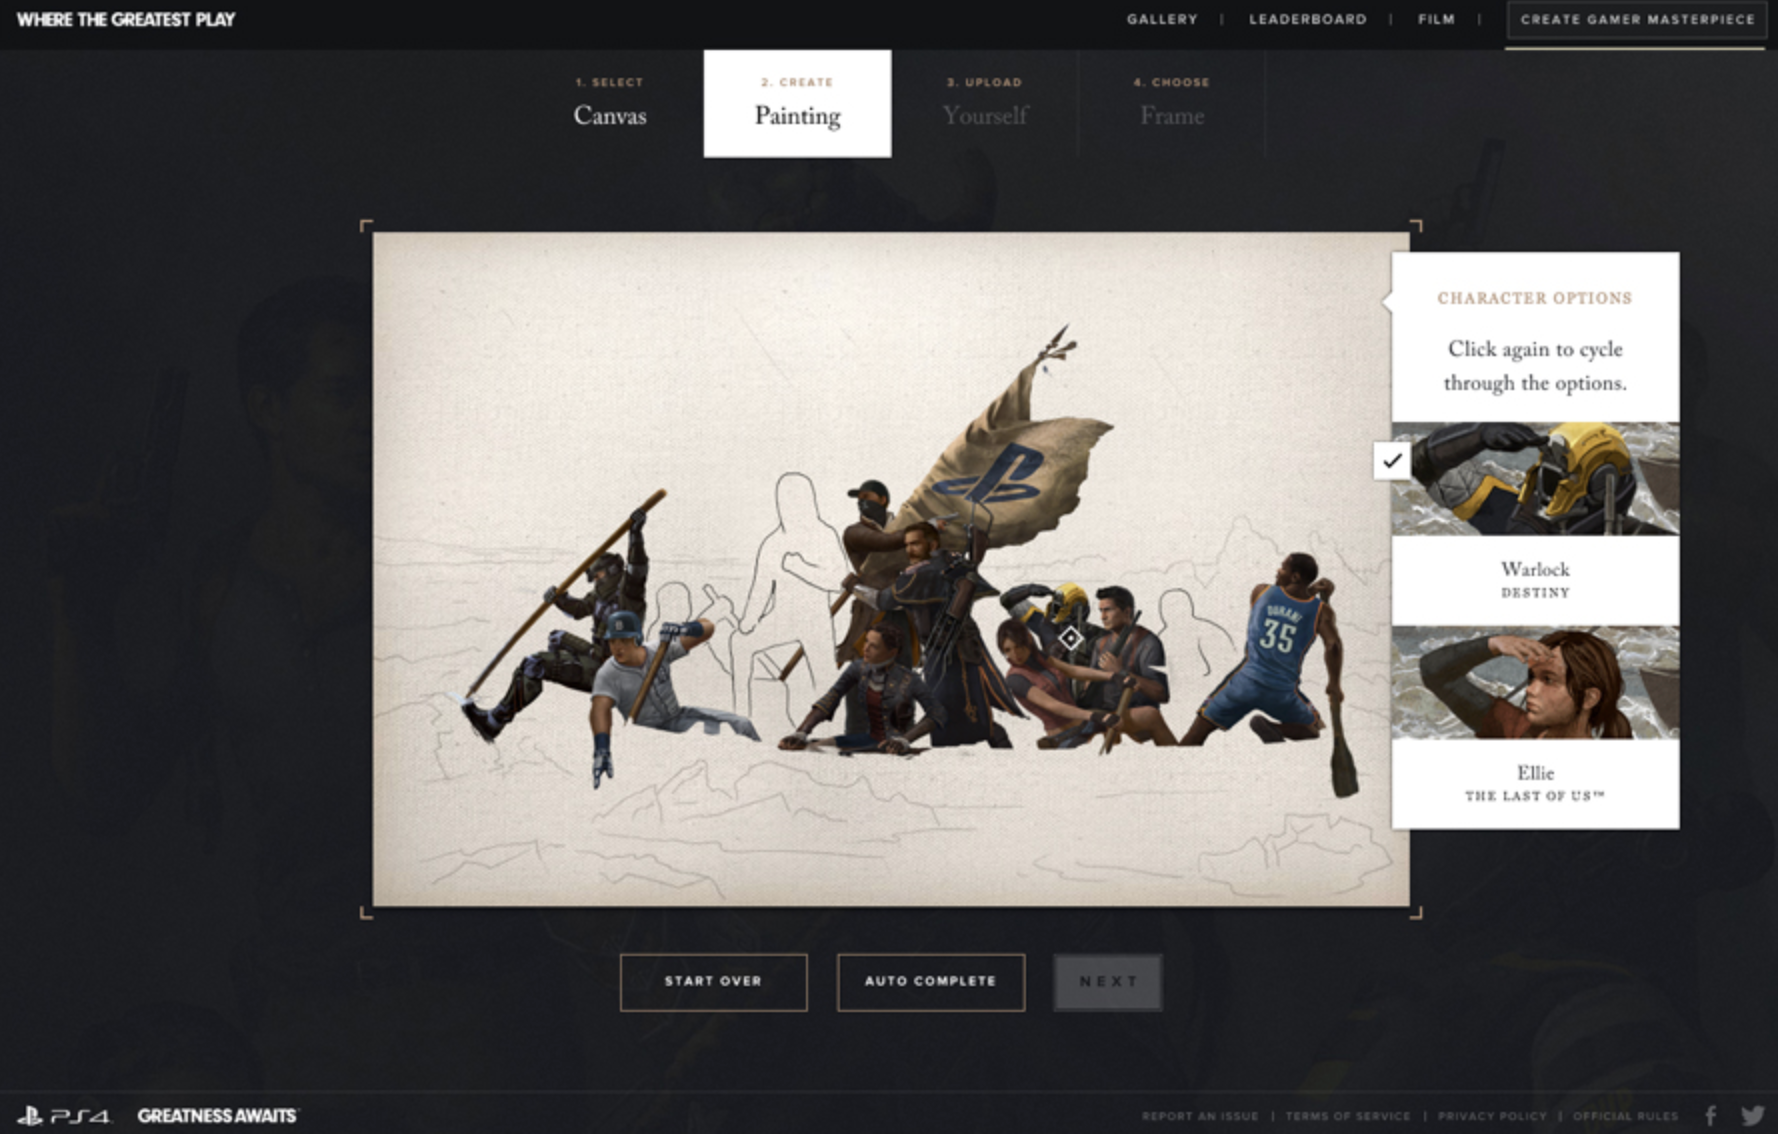
Task: Click the Next button
Action: (x=1108, y=982)
